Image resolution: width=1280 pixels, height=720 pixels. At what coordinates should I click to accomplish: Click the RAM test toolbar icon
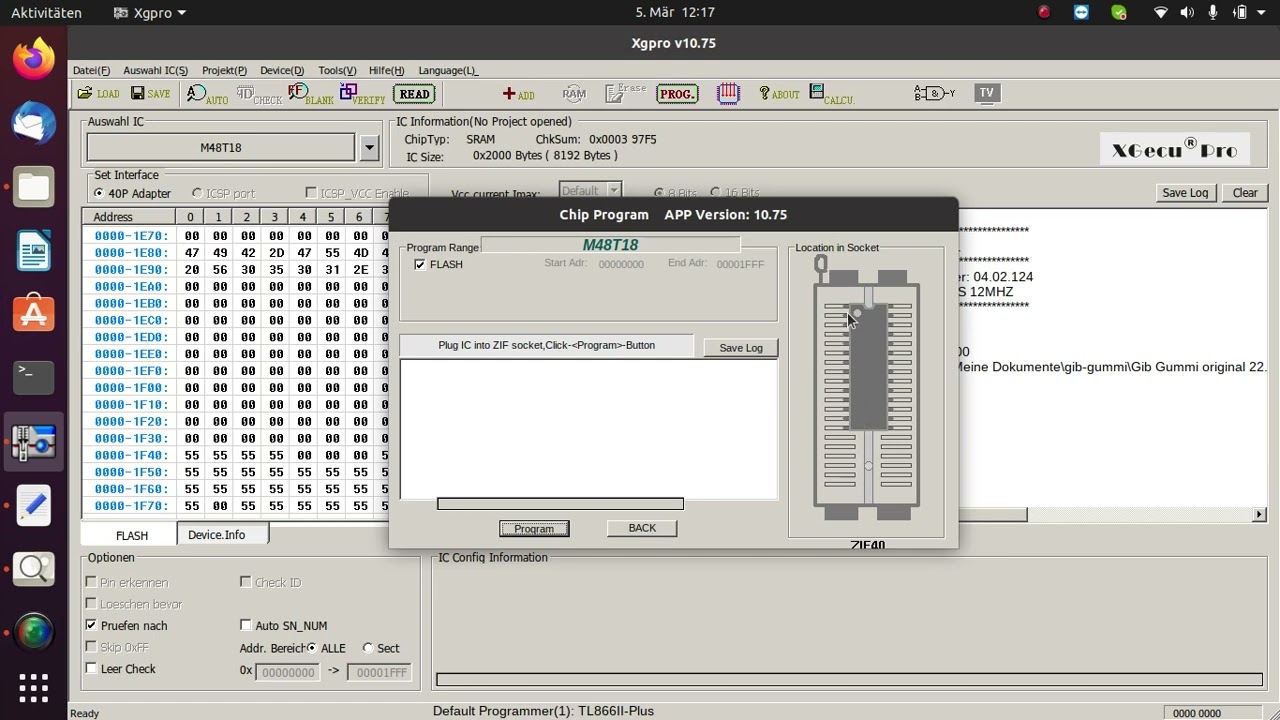pos(574,93)
